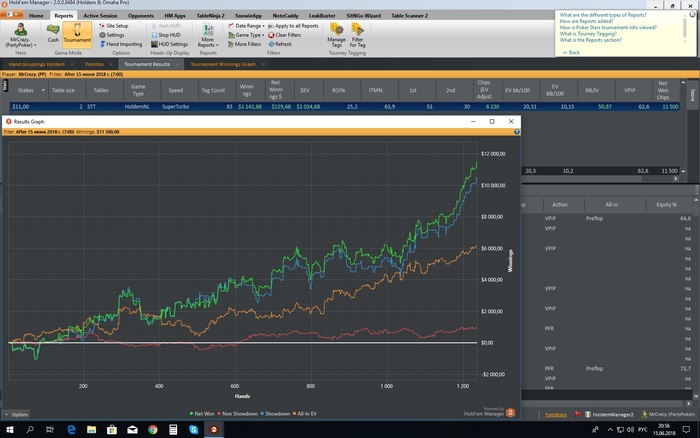Switch to the Tournament Winnings Graph report tab
This screenshot has height=438, width=700.
pos(223,64)
